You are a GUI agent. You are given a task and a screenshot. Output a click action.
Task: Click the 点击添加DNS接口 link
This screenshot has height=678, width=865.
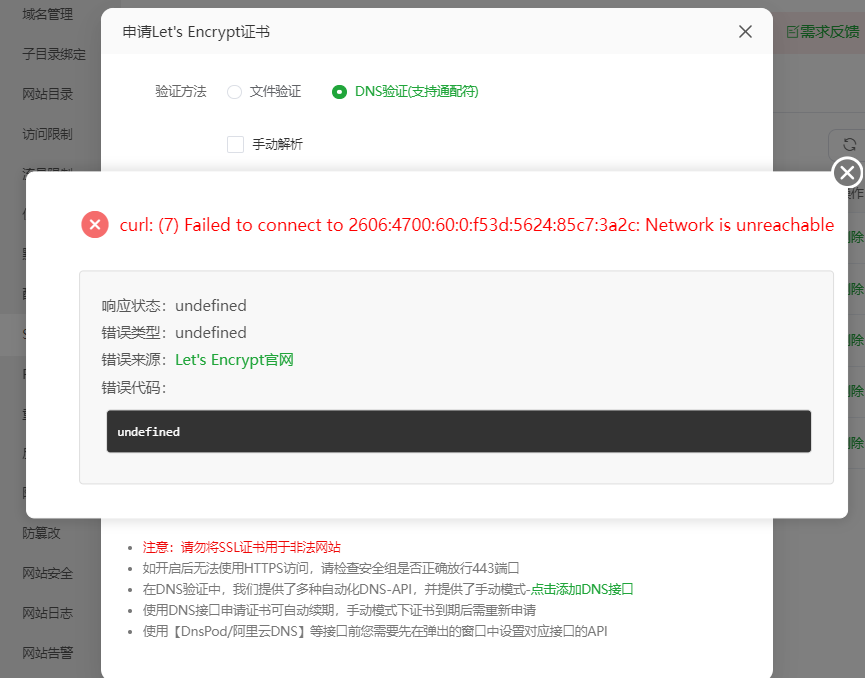click(581, 589)
